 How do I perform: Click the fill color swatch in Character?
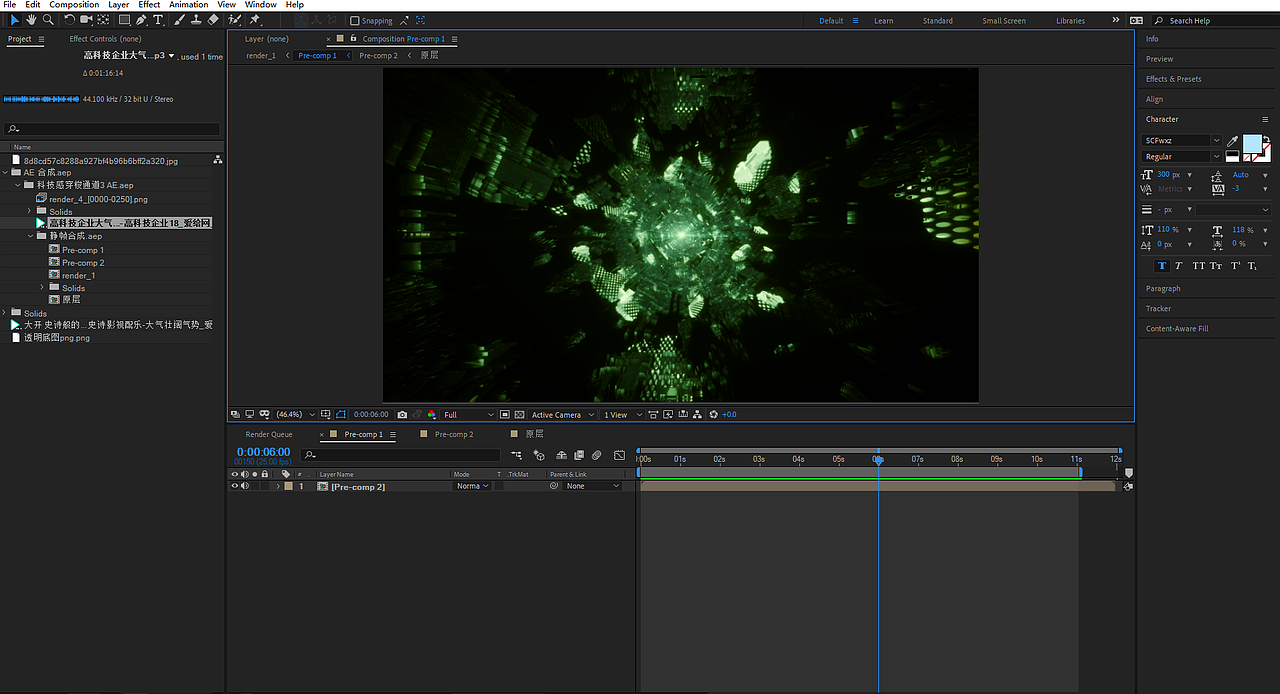click(1252, 143)
